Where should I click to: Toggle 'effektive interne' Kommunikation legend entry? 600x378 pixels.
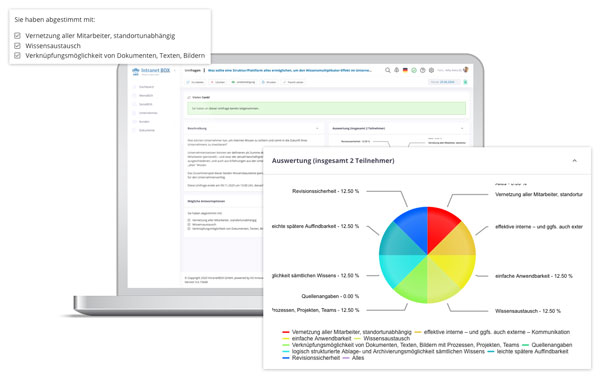coord(492,332)
